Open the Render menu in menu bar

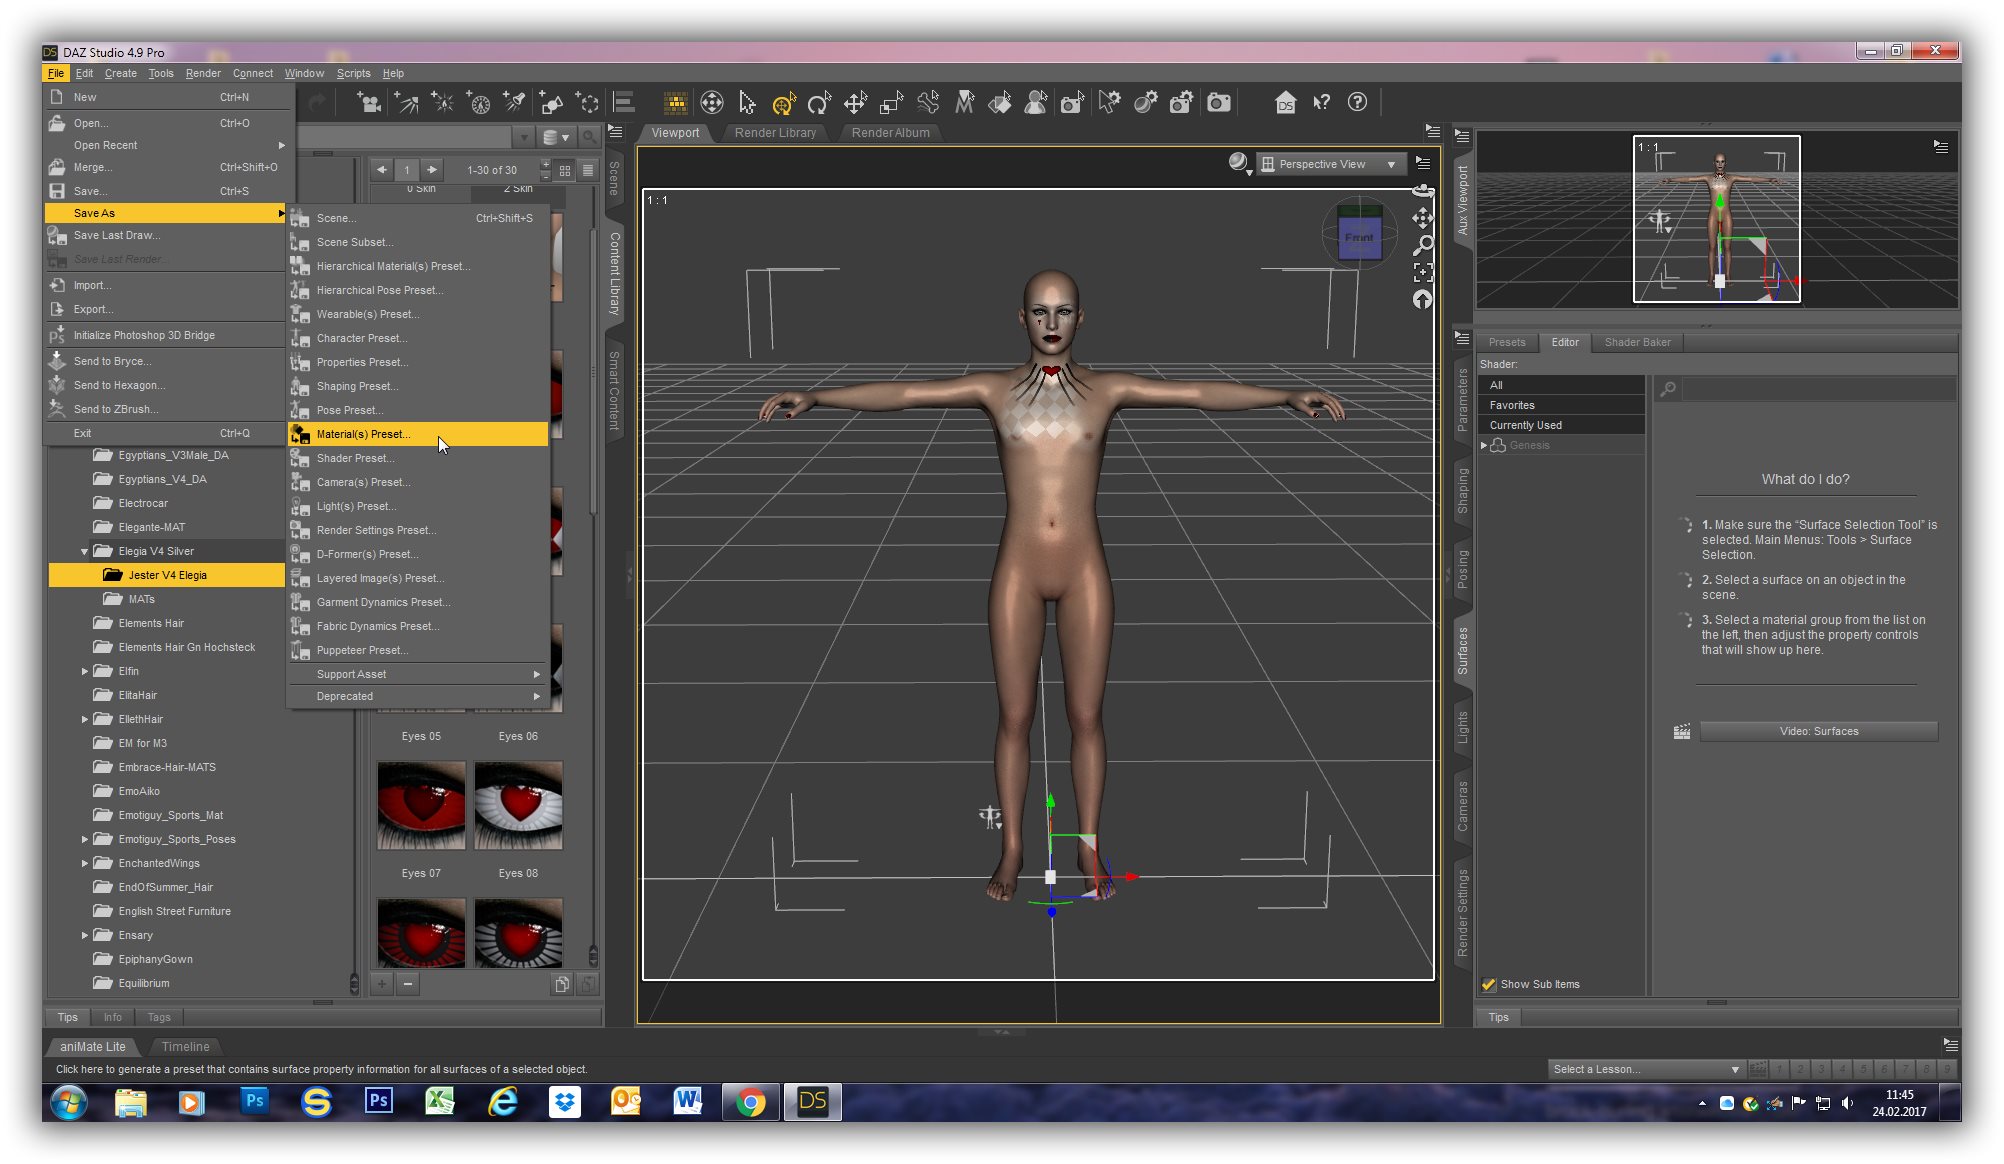pos(203,73)
